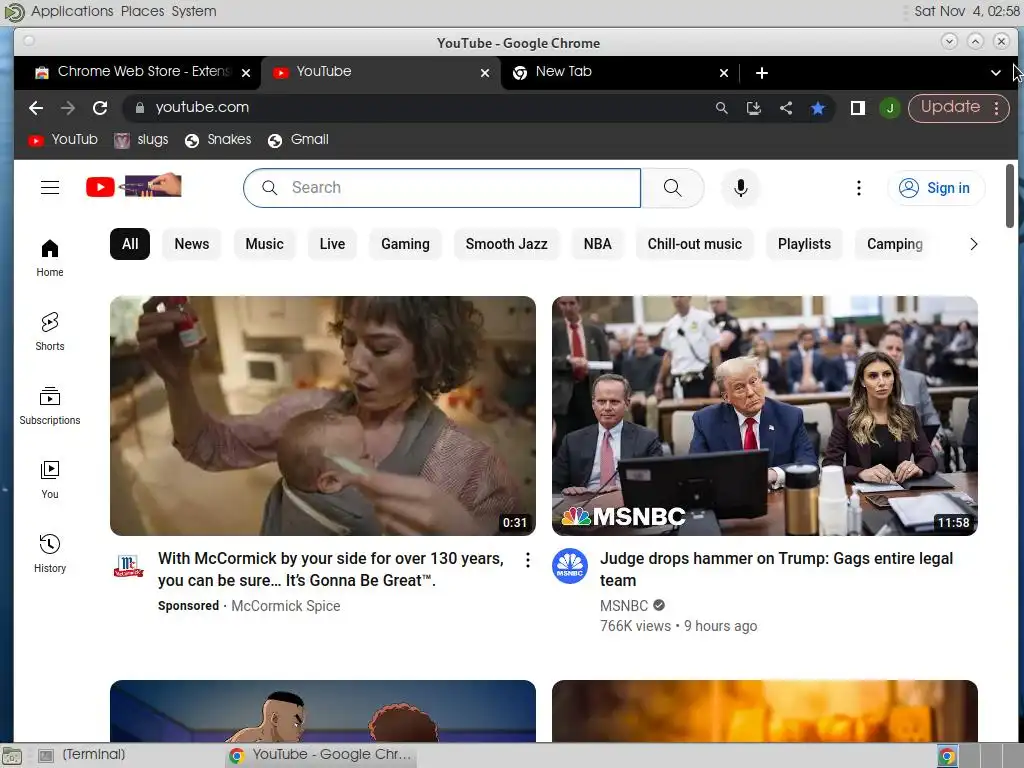Click the page vertical scrollbar handle
This screenshot has height=768, width=1024.
coord(1010,196)
